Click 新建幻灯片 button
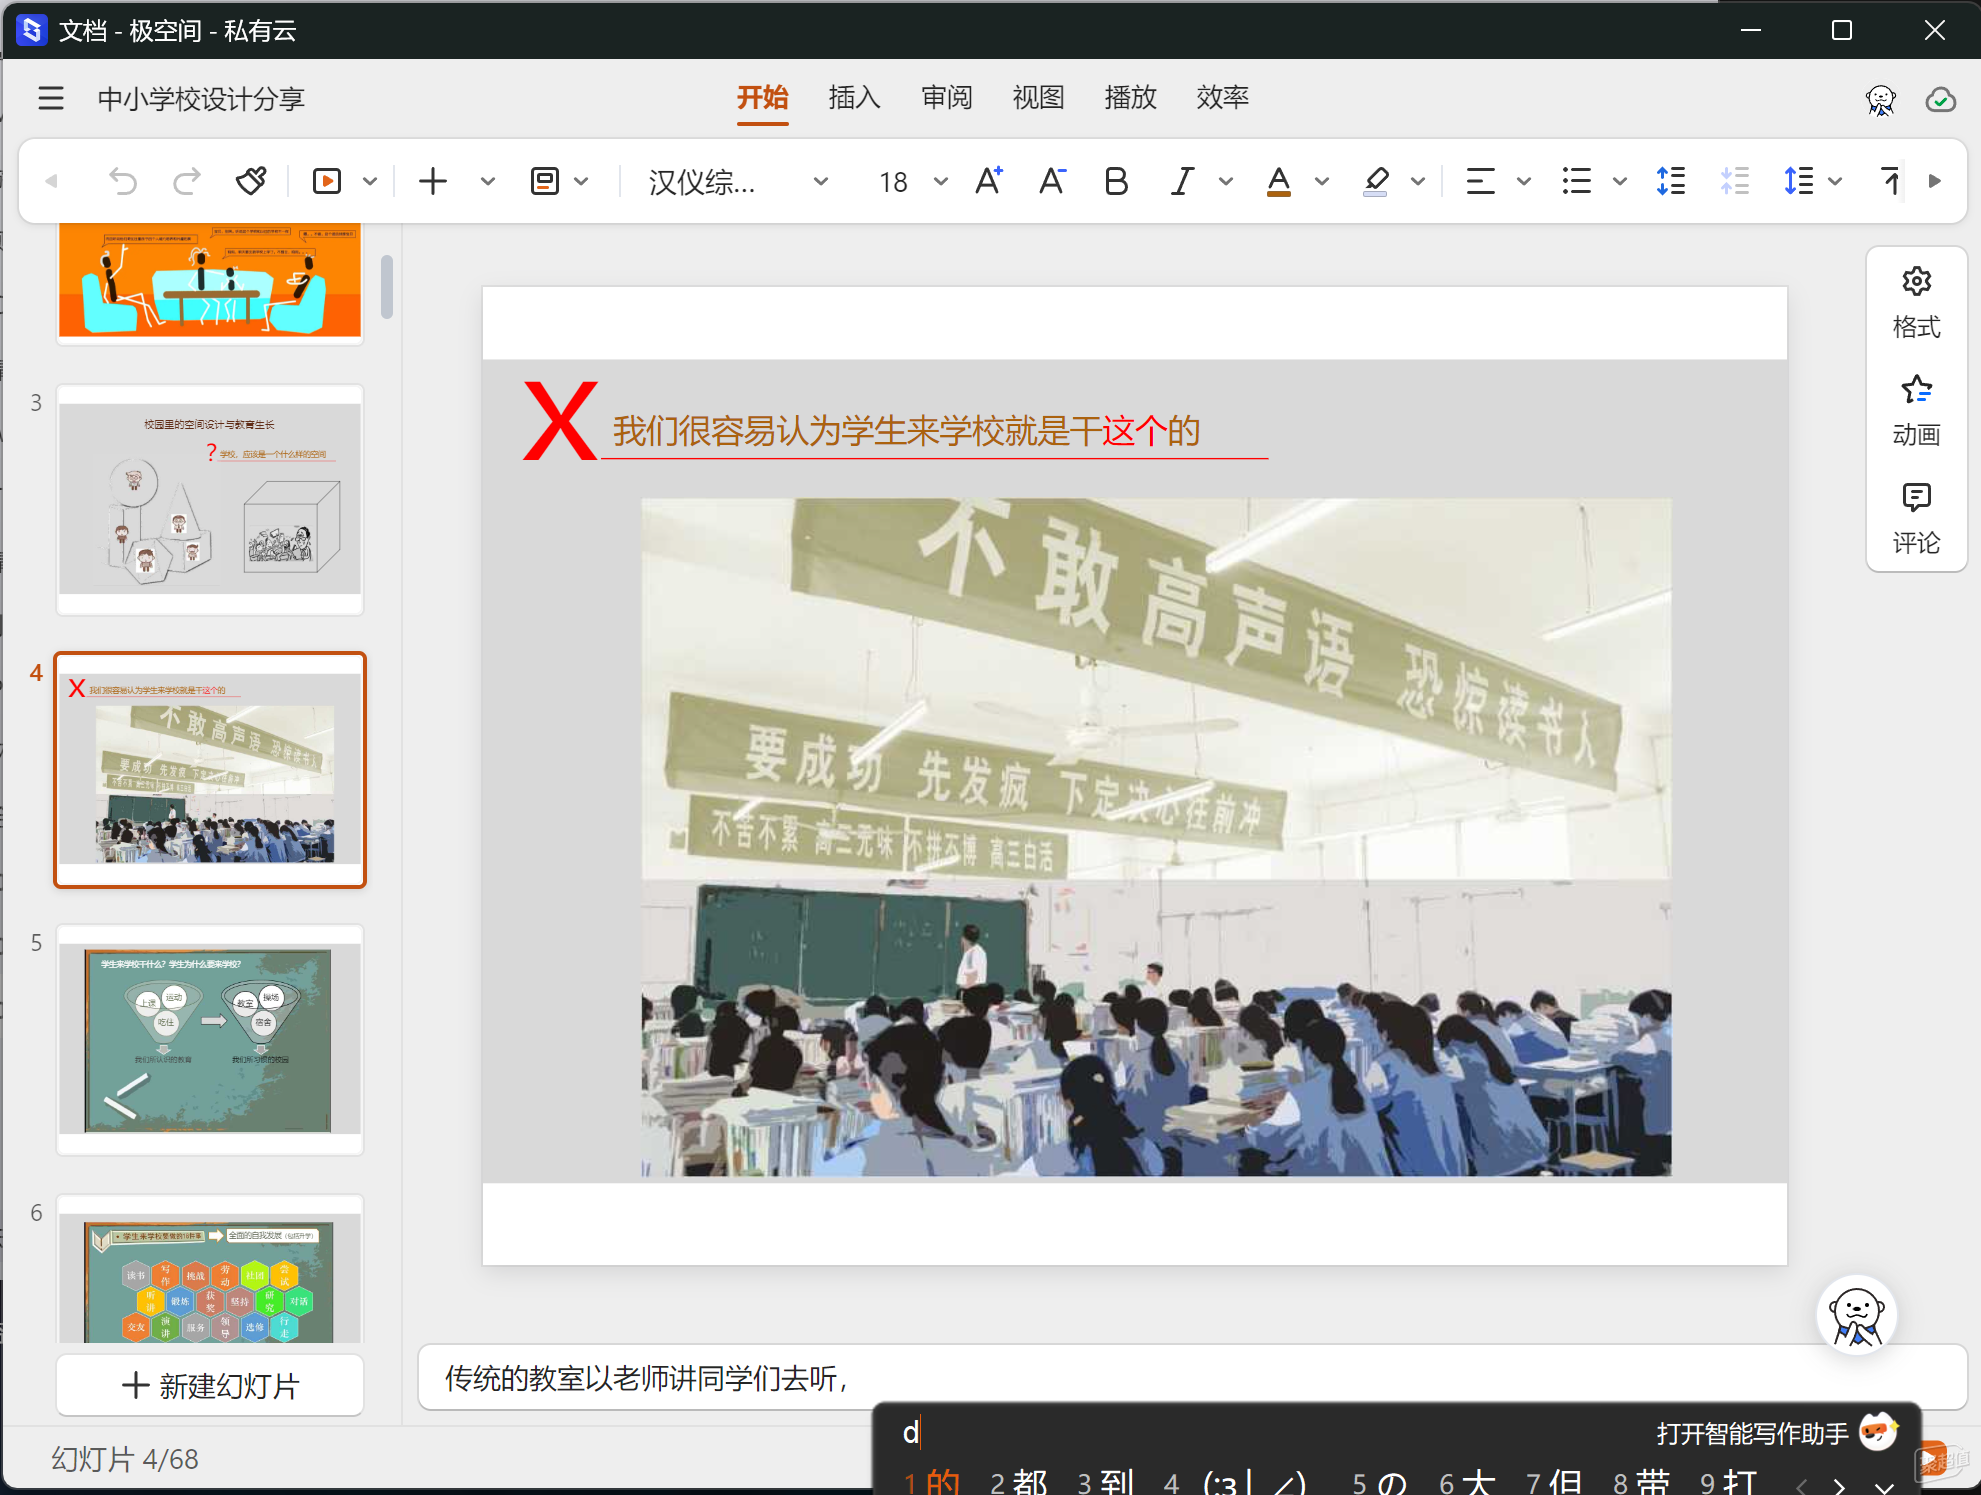This screenshot has width=1981, height=1495. tap(210, 1386)
